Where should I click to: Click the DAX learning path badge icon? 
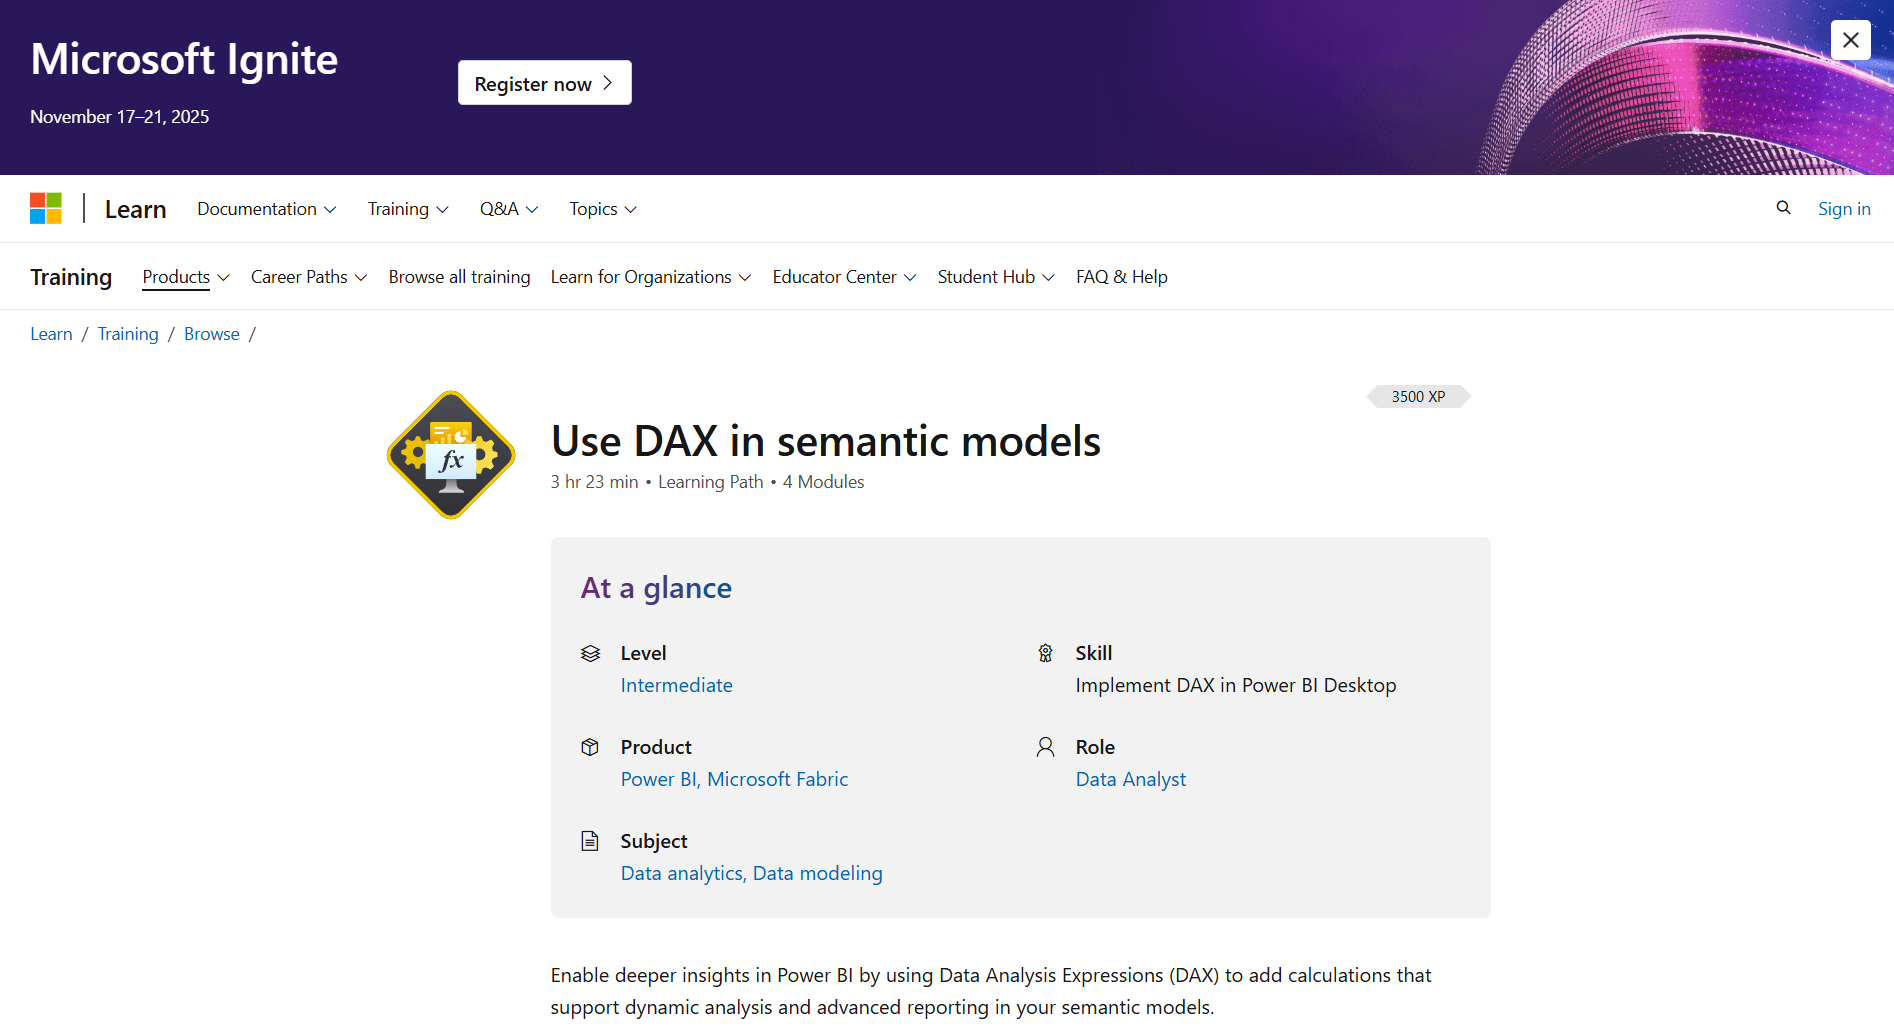451,455
